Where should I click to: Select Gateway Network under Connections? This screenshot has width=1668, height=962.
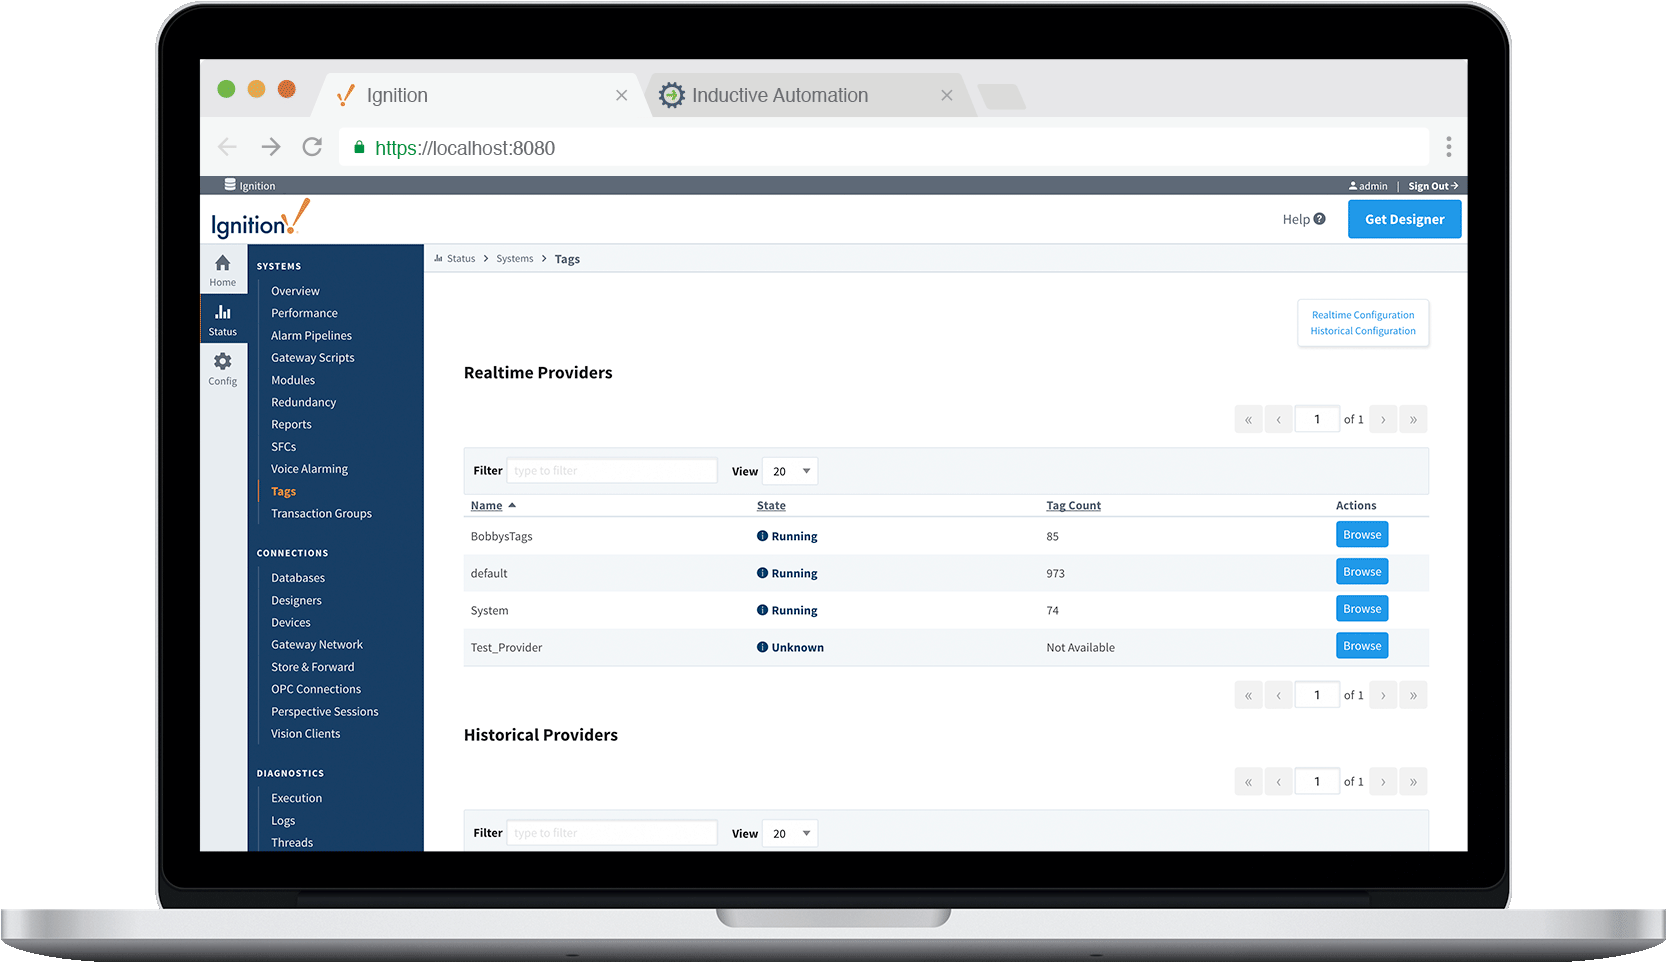pos(316,645)
